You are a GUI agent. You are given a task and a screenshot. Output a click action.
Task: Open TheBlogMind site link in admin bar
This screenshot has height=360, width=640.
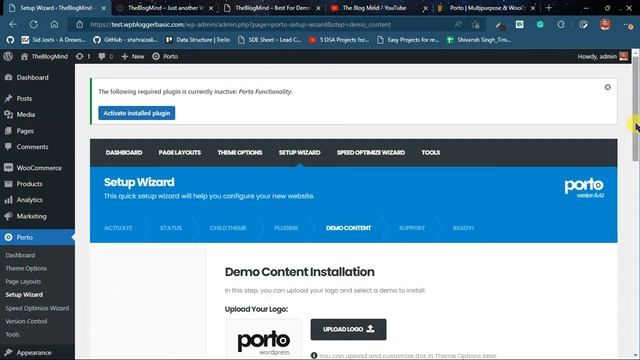[x=44, y=56]
